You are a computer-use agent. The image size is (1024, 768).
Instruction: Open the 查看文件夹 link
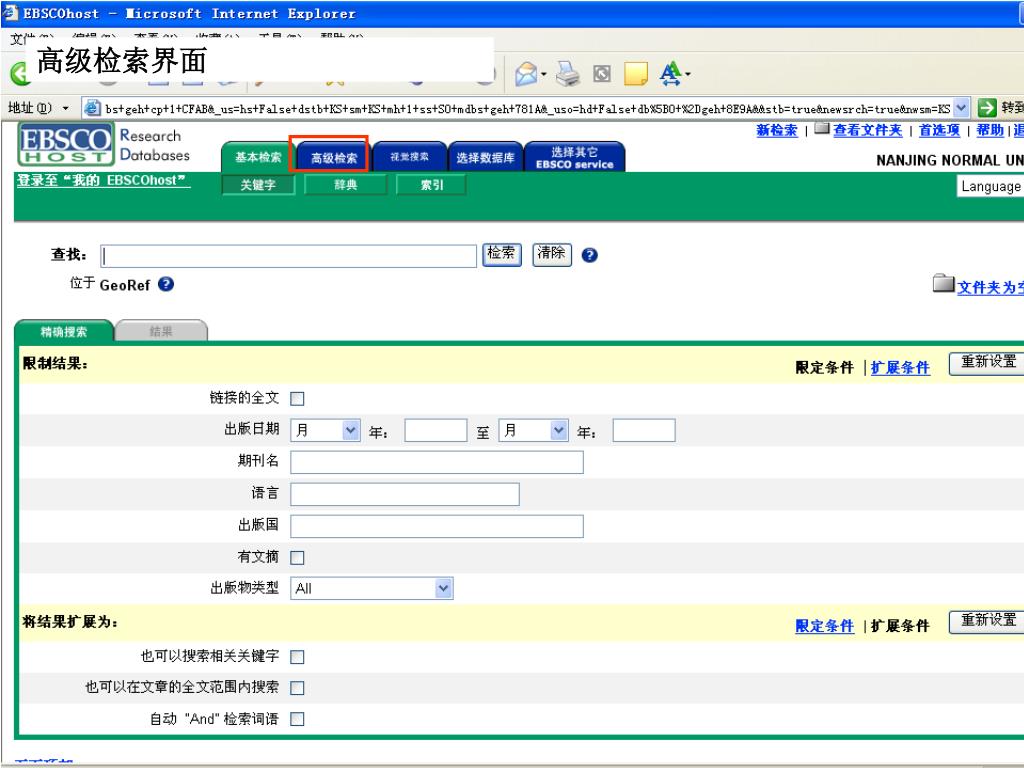point(867,131)
